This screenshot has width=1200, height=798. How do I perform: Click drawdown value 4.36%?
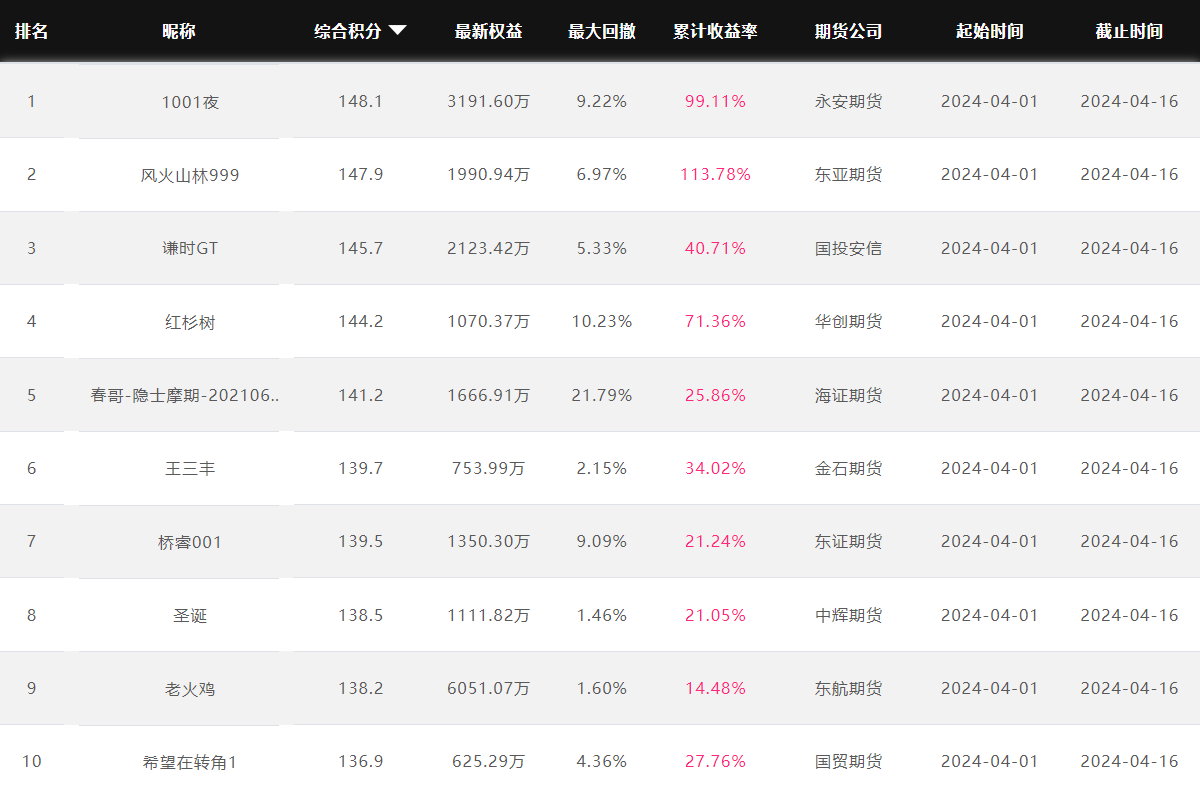click(x=602, y=761)
